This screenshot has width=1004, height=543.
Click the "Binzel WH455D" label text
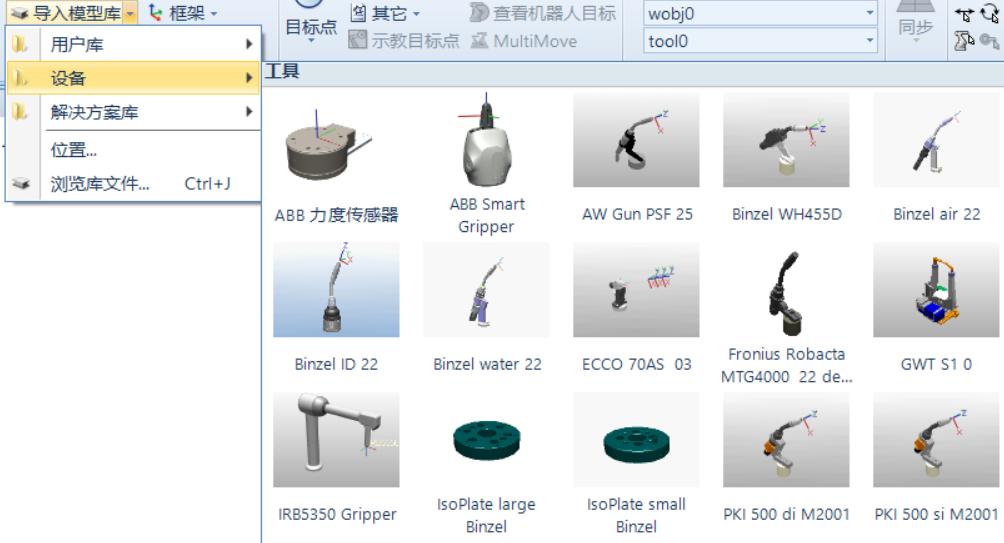pos(786,215)
